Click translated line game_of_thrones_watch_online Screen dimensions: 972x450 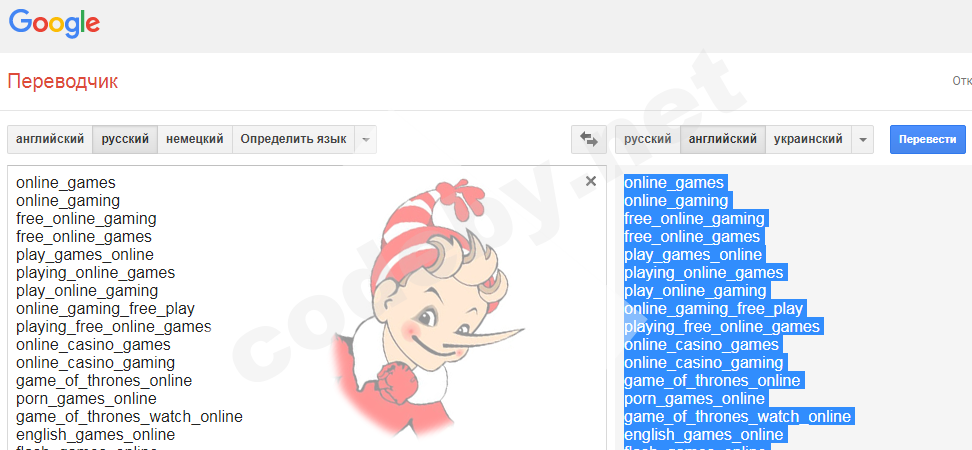point(740,417)
